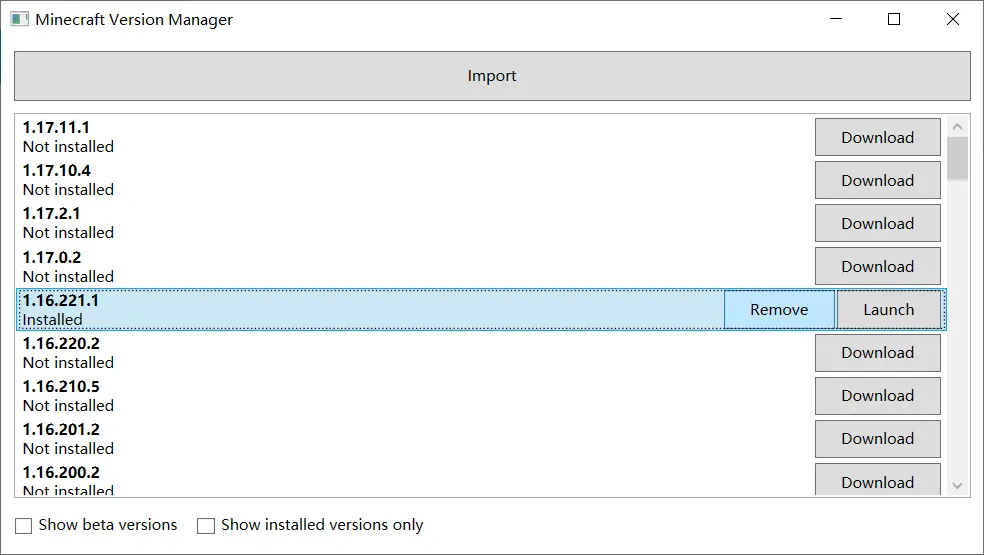Download version 1.16.210.5
Image resolution: width=984 pixels, height=555 pixels.
[x=877, y=396]
